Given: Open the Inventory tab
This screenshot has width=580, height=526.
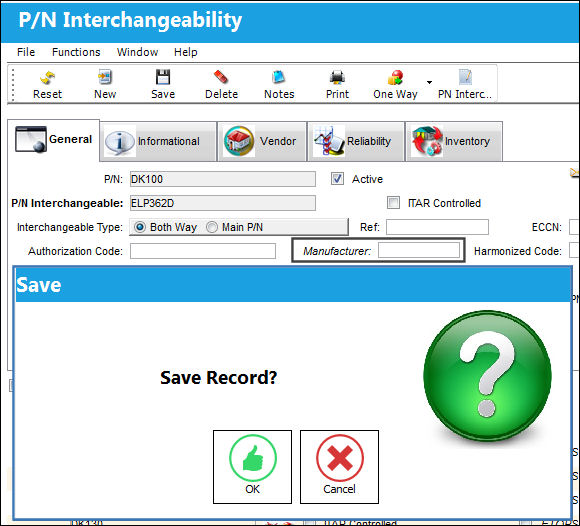Looking at the screenshot, I should click(454, 141).
